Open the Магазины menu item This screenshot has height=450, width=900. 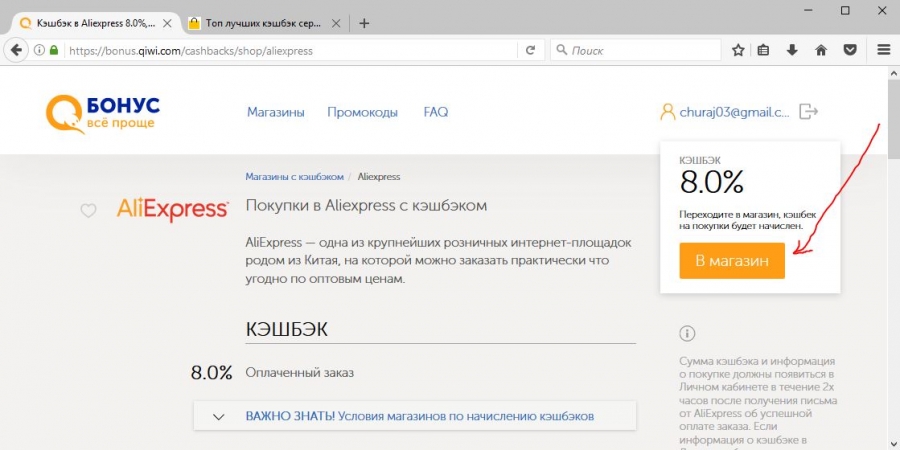pyautogui.click(x=276, y=112)
